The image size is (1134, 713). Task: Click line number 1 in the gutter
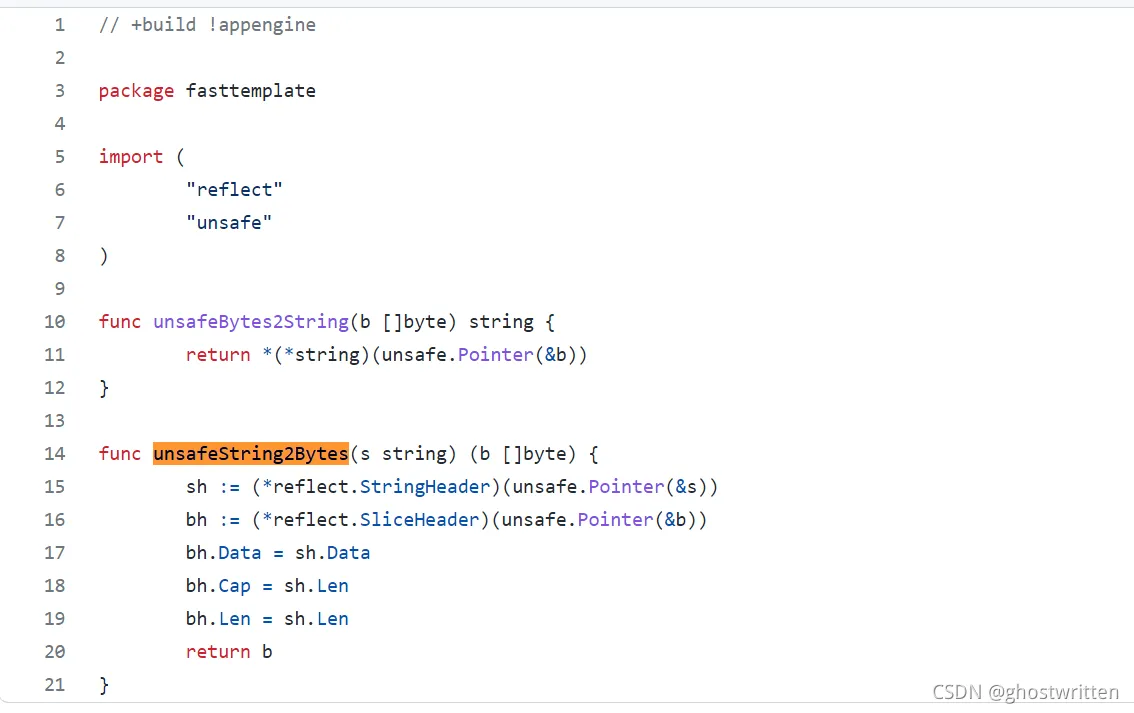[59, 25]
